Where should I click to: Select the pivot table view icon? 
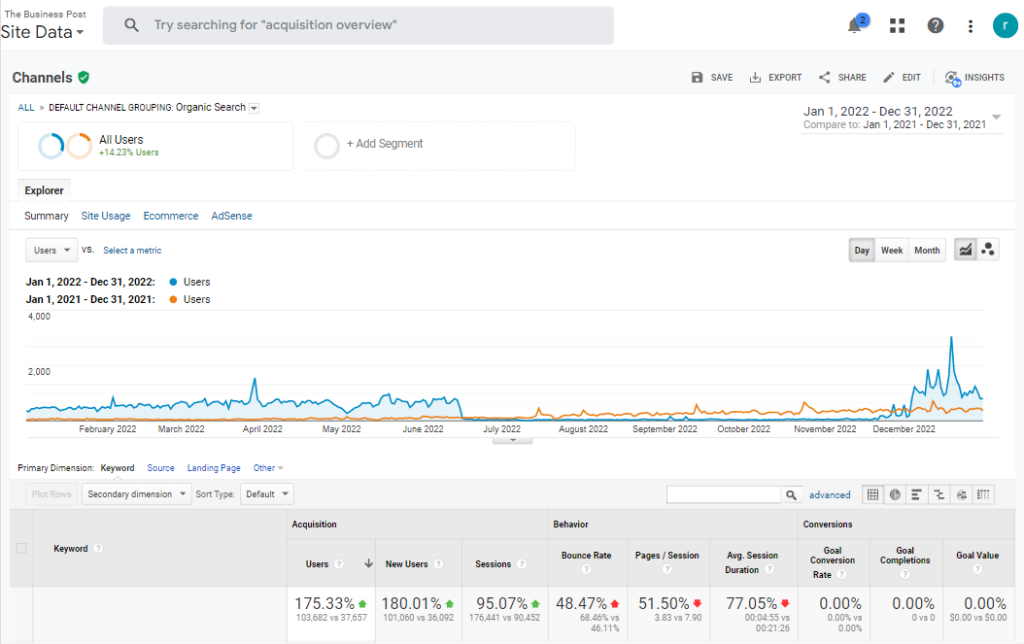984,494
